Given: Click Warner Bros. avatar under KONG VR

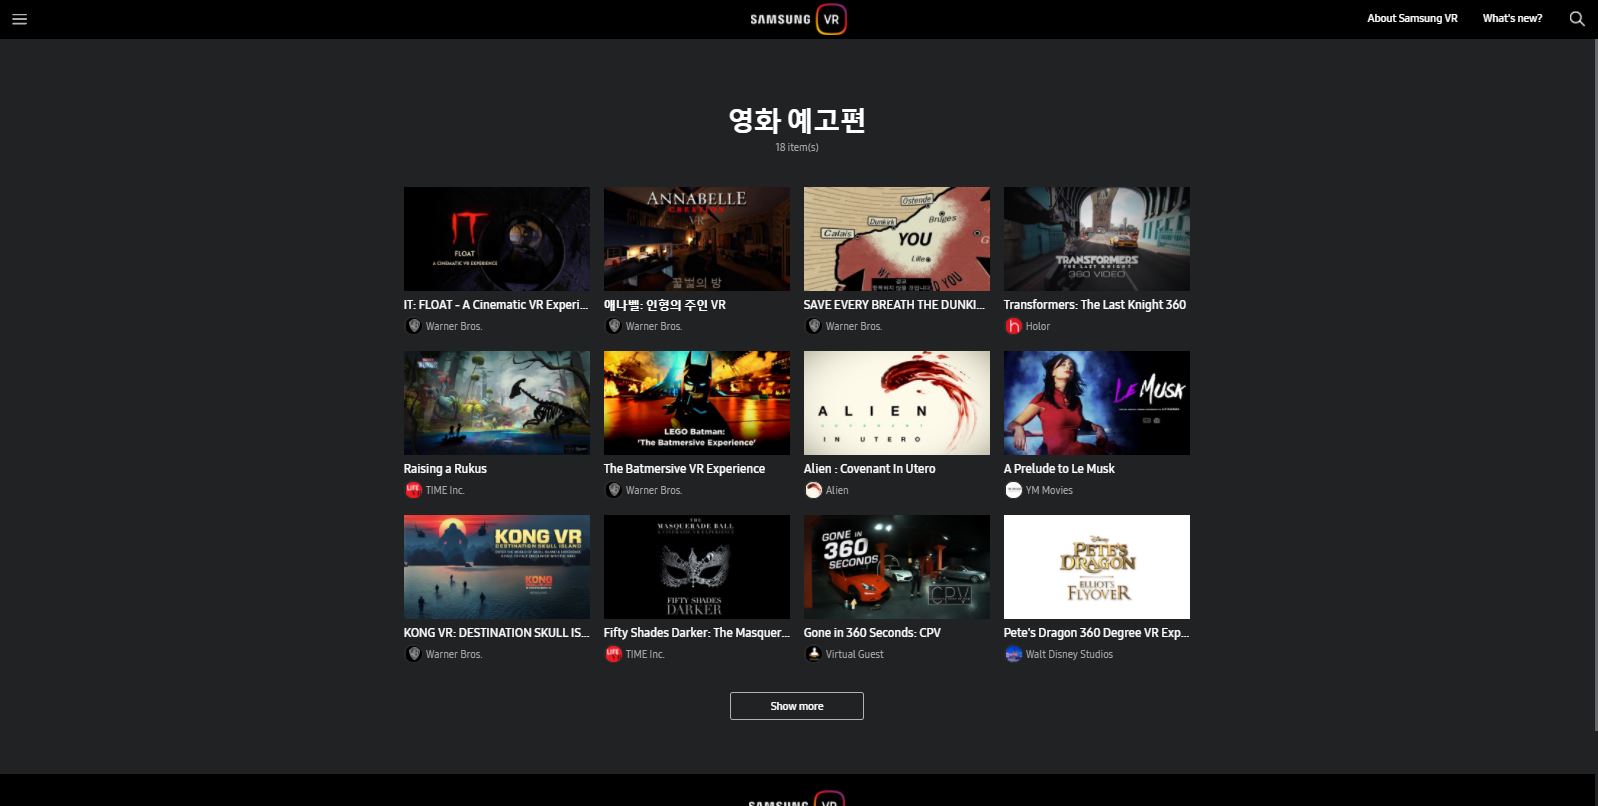Looking at the screenshot, I should coord(413,654).
